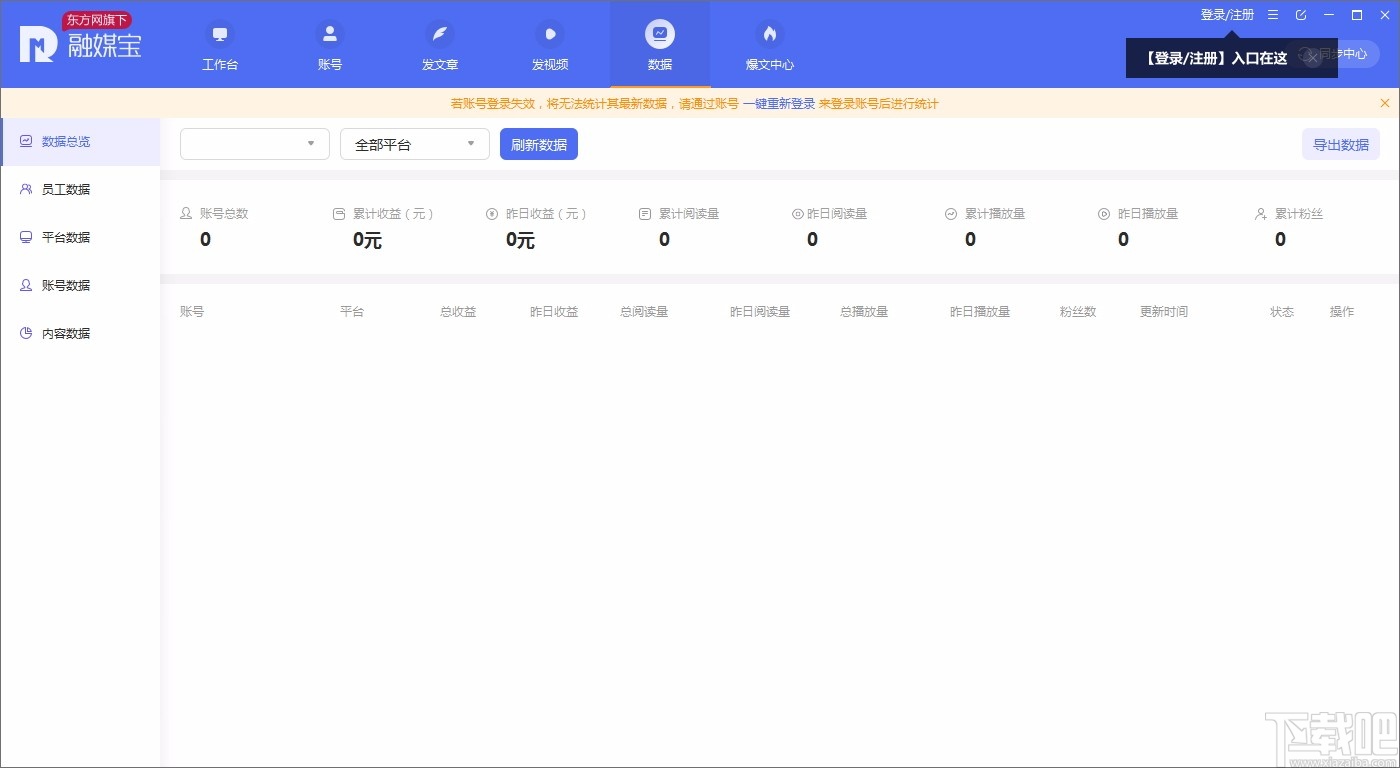Open the 登录/注册 link in the title bar
The image size is (1400, 768).
tap(1227, 15)
